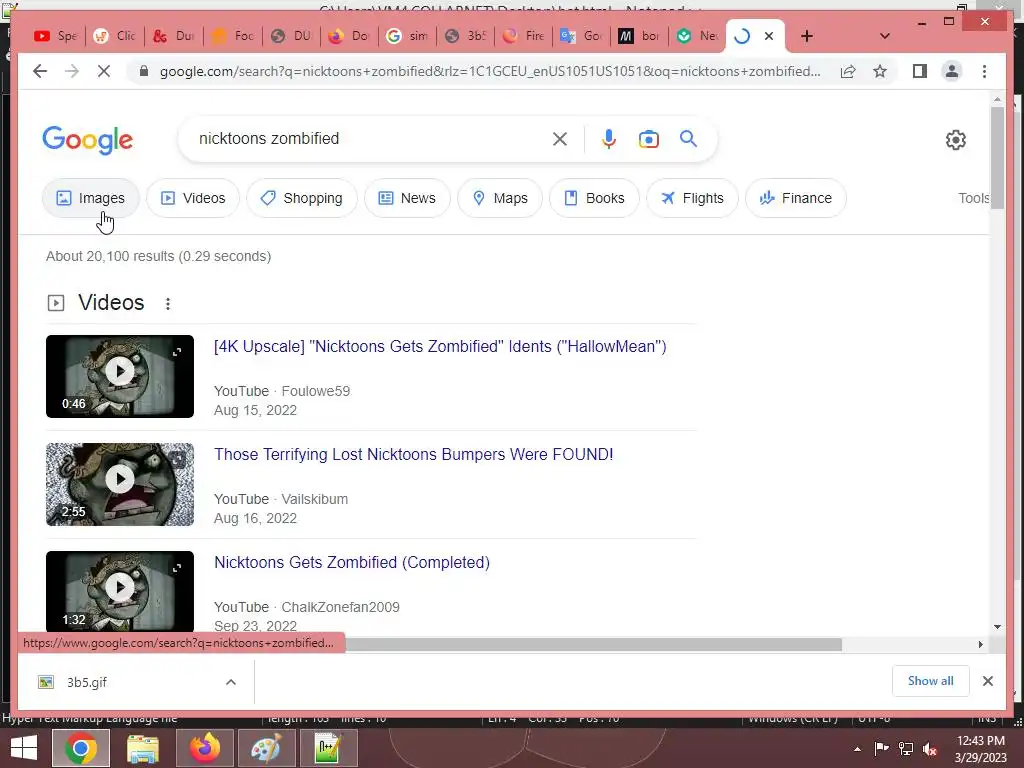Filter results by Maps

tap(500, 198)
